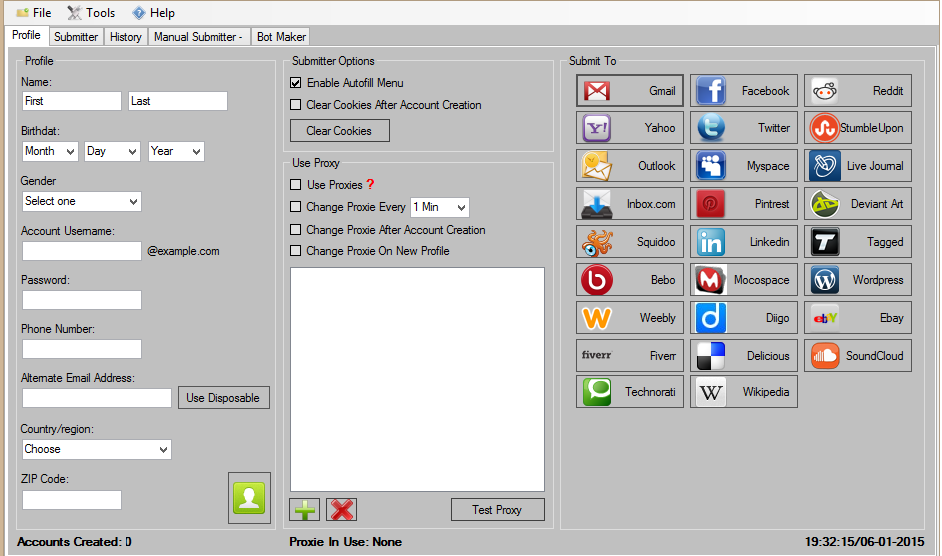The image size is (942, 556).
Task: Expand the Country/region Choose dropdown
Action: [x=97, y=450]
